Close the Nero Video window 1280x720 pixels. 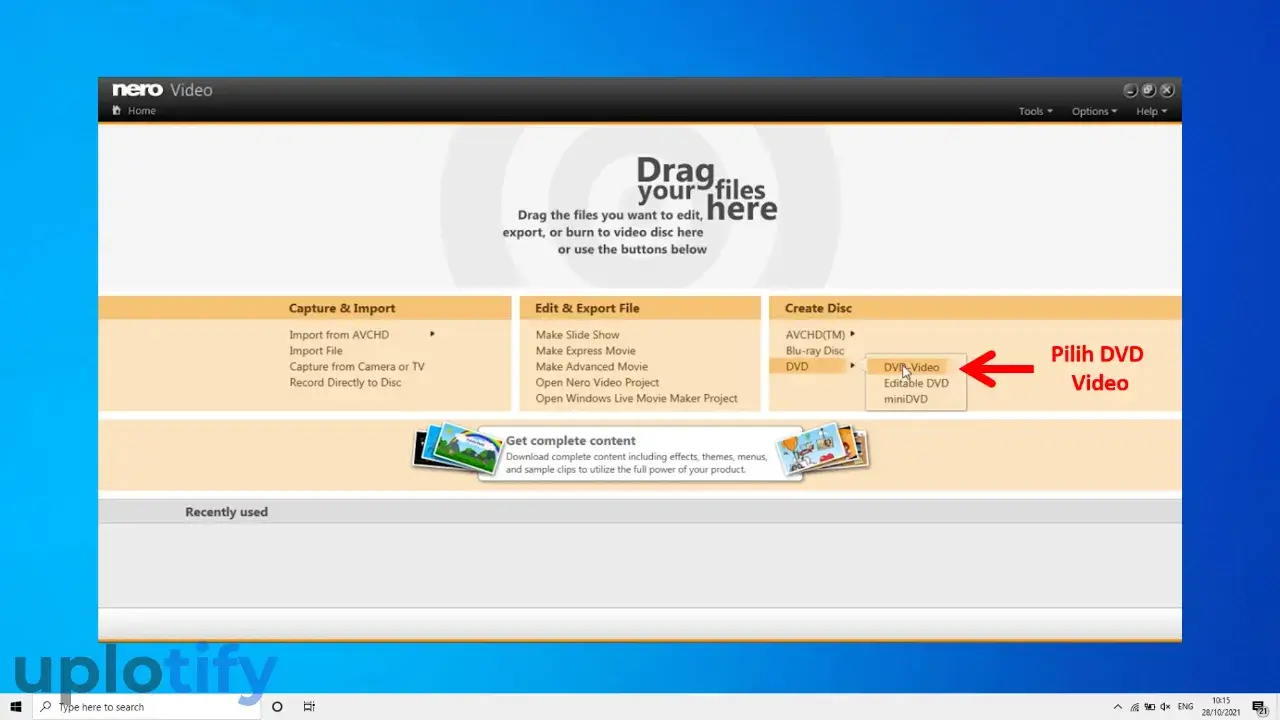1167,90
